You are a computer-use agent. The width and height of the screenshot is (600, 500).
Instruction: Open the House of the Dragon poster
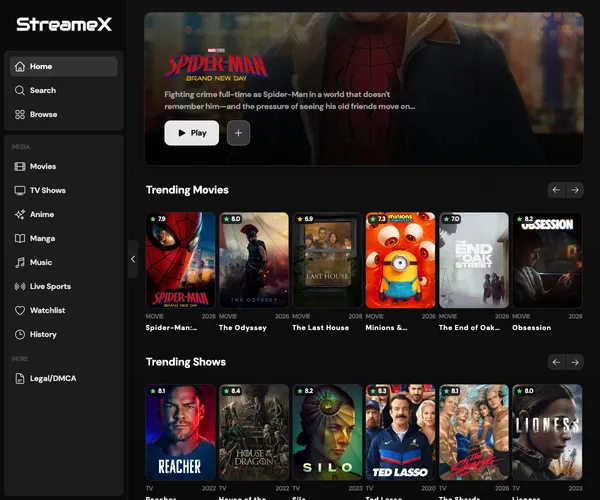point(254,432)
